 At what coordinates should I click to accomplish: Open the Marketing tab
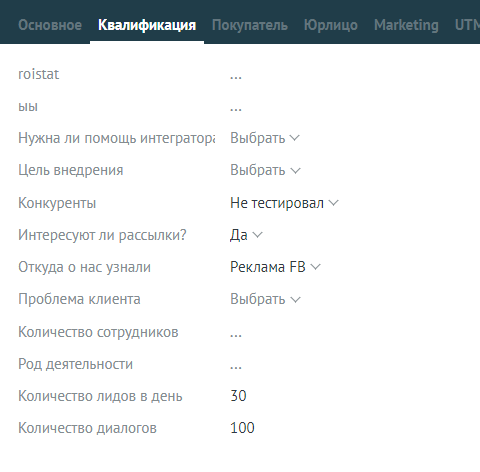click(406, 26)
